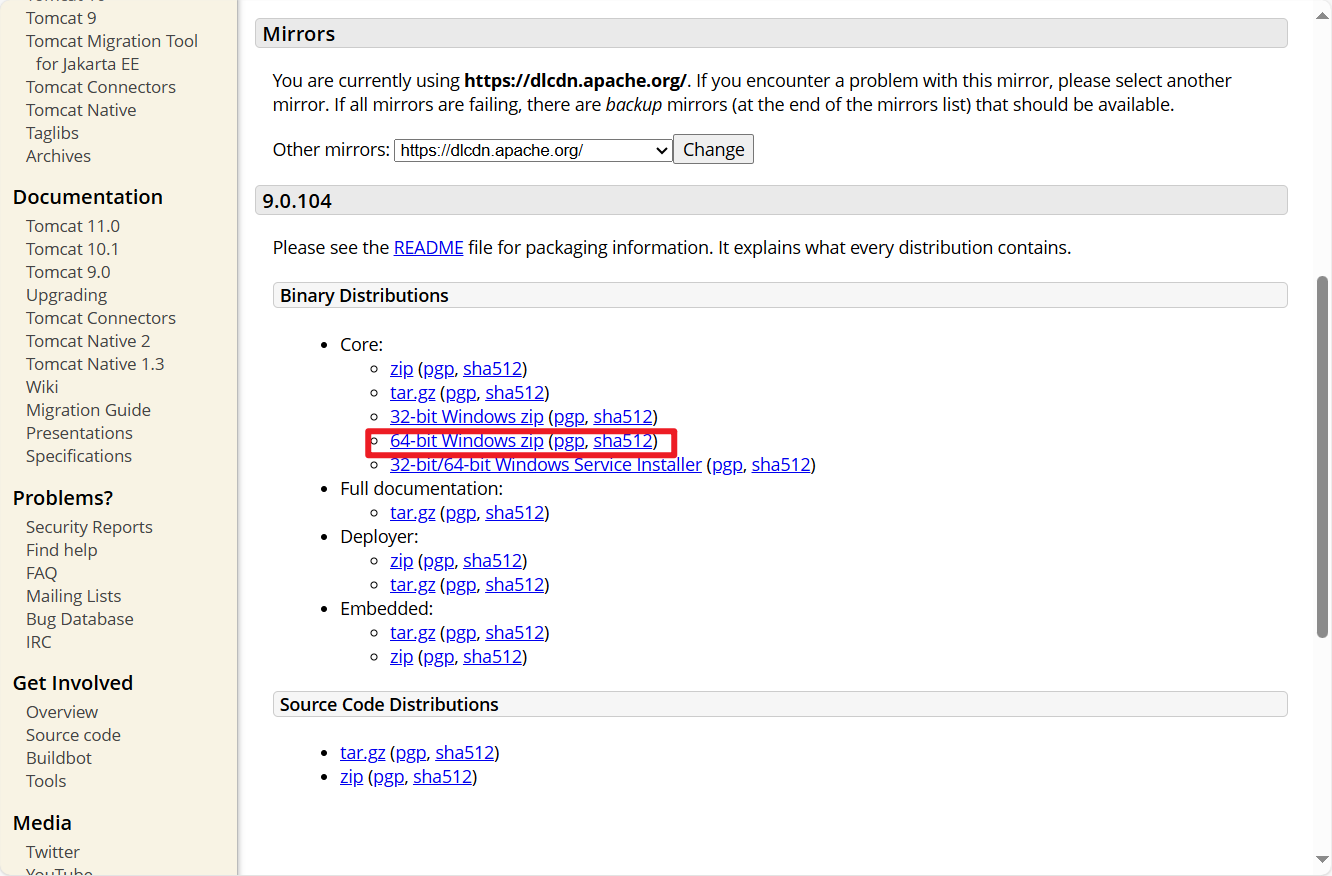Open Tomcat 11.0 documentation
This screenshot has width=1332, height=876.
click(73, 226)
